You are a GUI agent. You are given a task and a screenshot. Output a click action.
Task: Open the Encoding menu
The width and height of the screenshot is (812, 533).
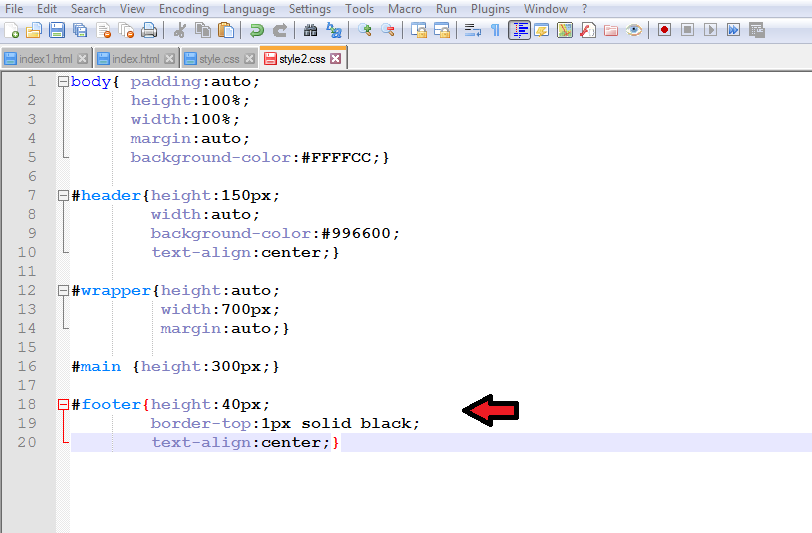183,9
